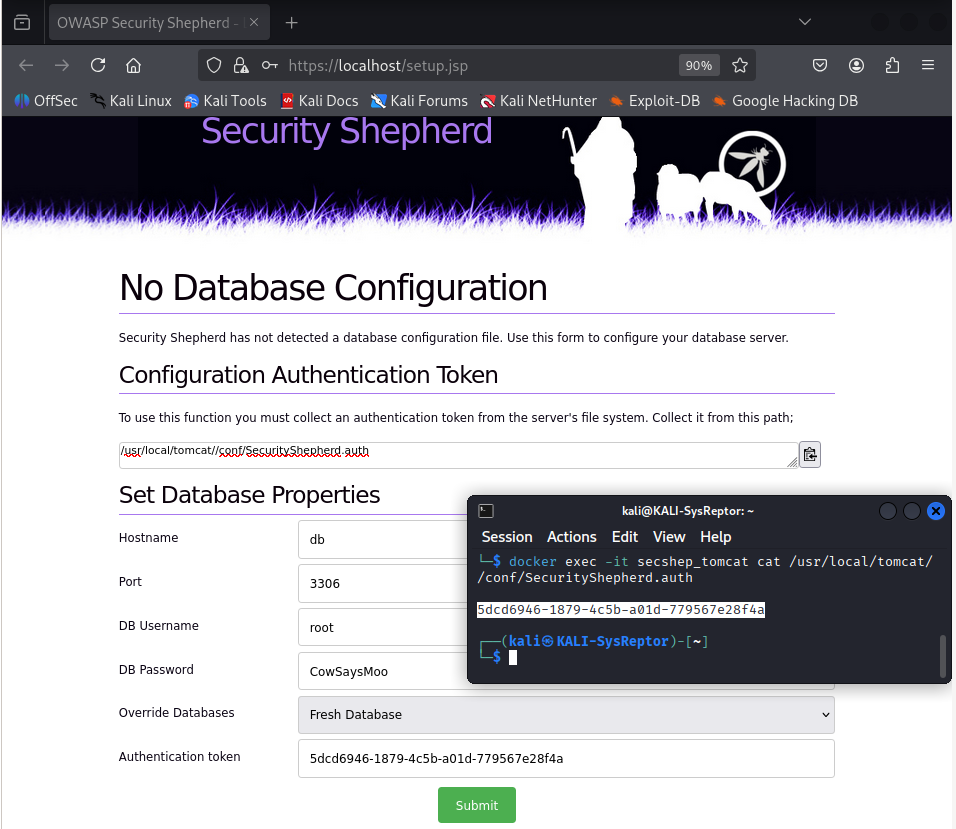Image resolution: width=956 pixels, height=829 pixels.
Task: Open terminal Actions menu
Action: tap(571, 537)
